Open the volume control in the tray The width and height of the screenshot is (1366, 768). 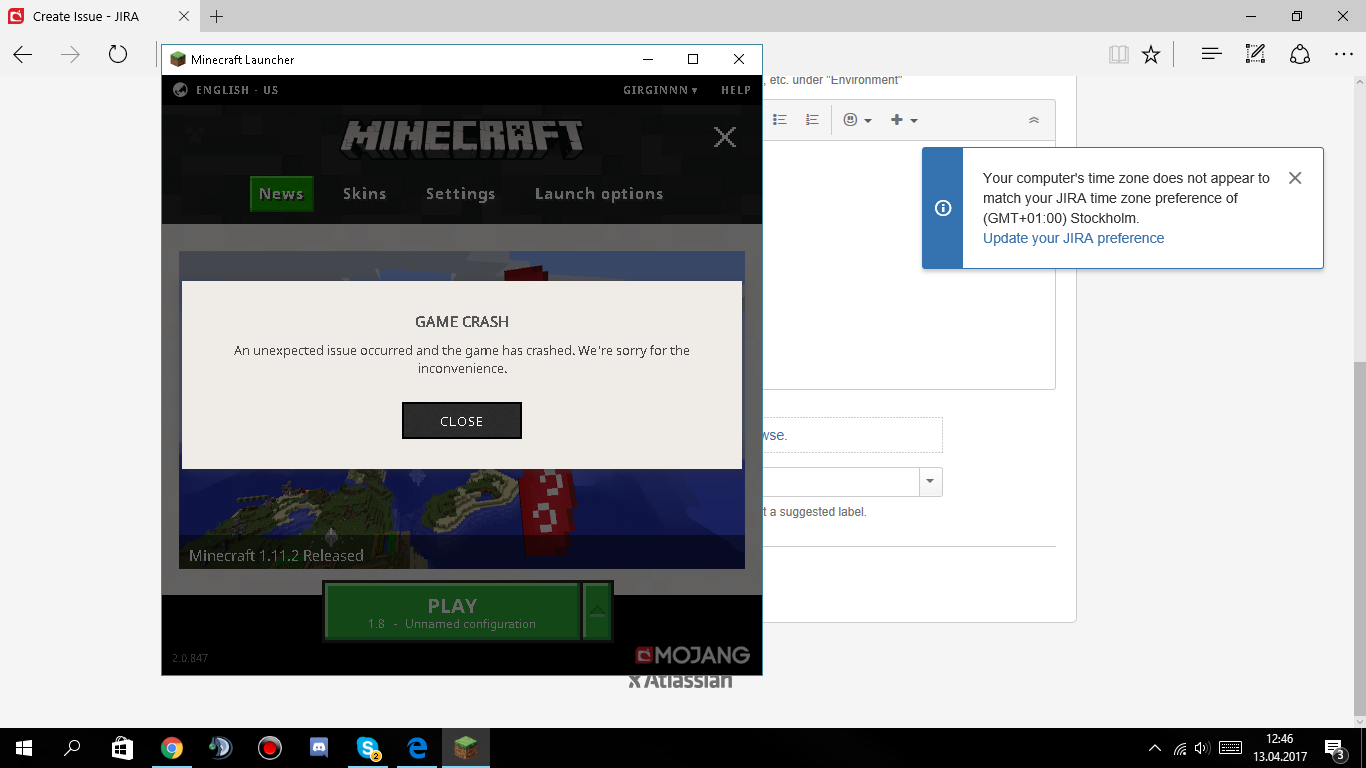(1202, 748)
